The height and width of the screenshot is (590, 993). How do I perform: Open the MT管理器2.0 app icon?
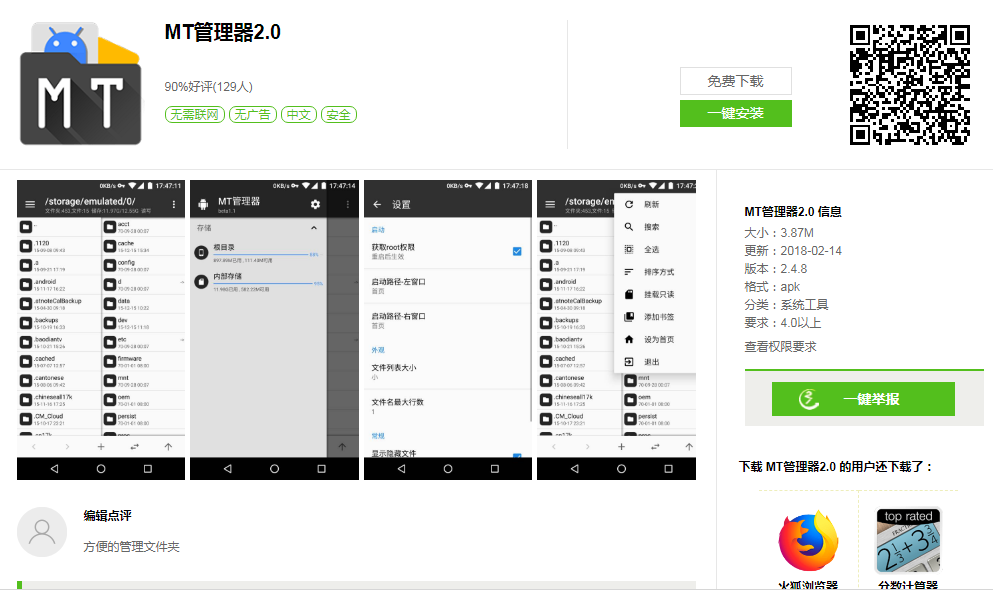80,84
